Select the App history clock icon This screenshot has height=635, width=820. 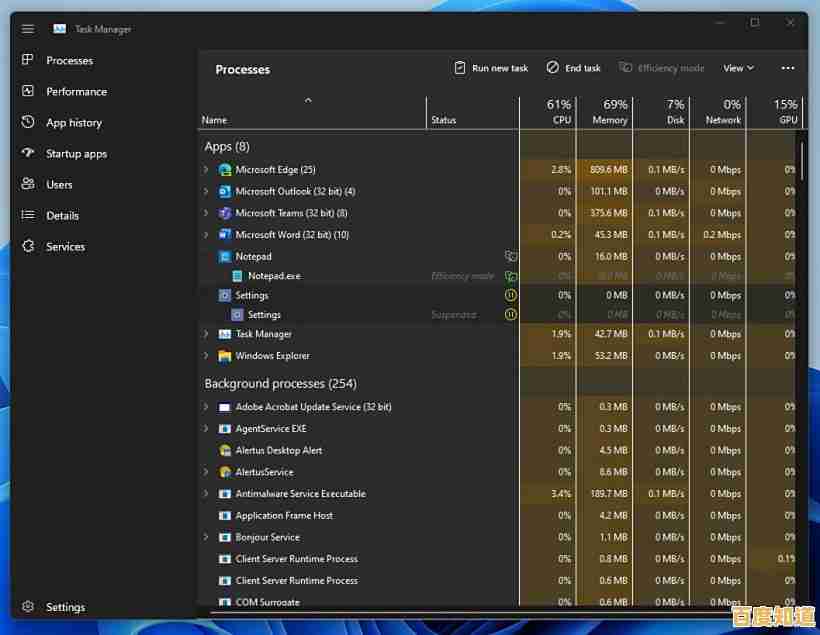tap(27, 122)
